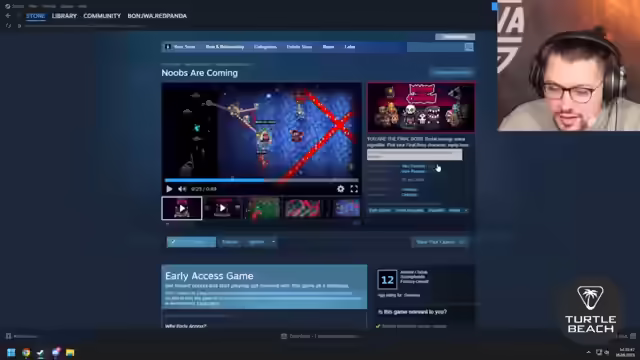Select the green gameplay screenshot thumbnail
This screenshot has width=640, height=360.
point(262,208)
